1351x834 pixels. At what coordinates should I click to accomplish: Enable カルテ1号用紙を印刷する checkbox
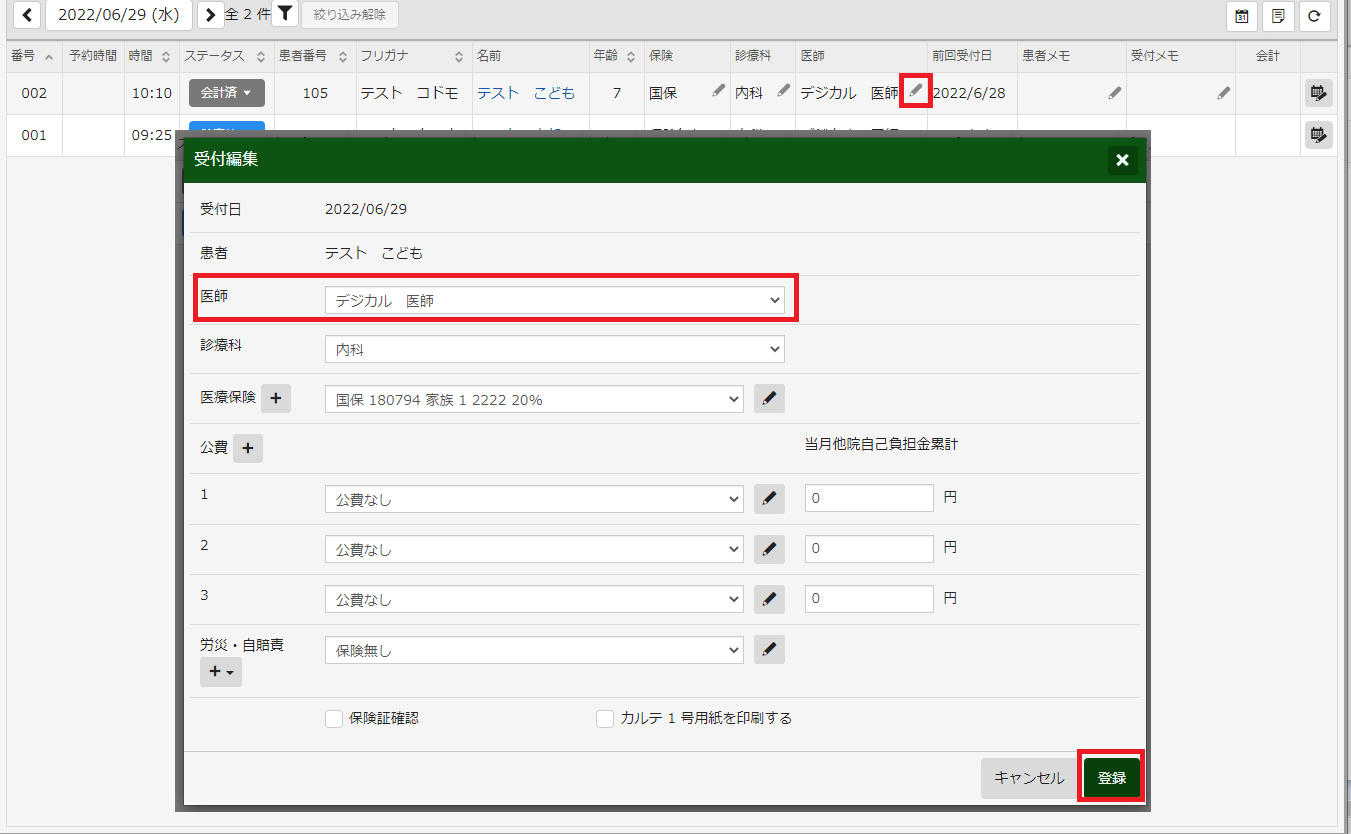click(605, 718)
